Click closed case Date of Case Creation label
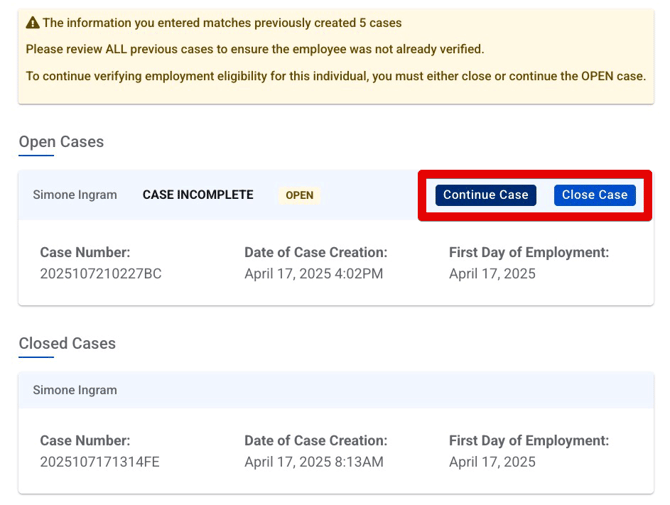 315,441
